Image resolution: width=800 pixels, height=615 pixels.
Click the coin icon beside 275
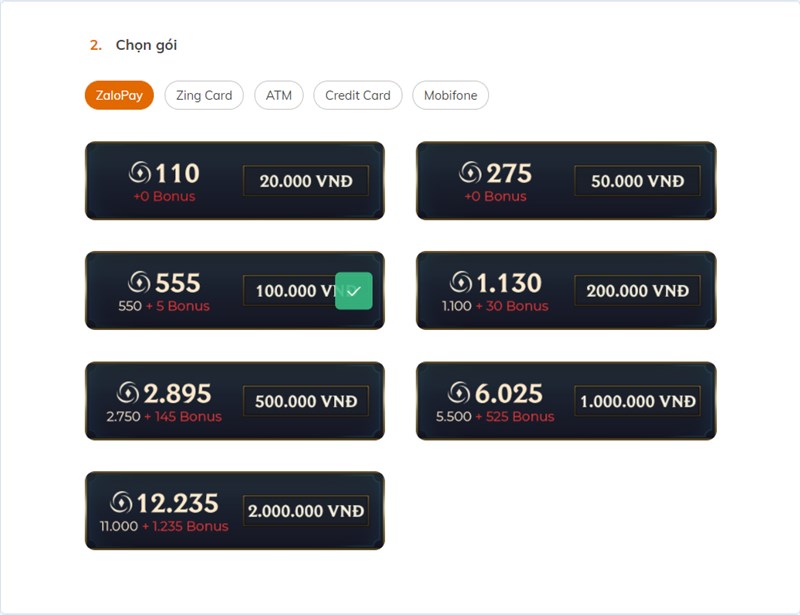point(470,173)
